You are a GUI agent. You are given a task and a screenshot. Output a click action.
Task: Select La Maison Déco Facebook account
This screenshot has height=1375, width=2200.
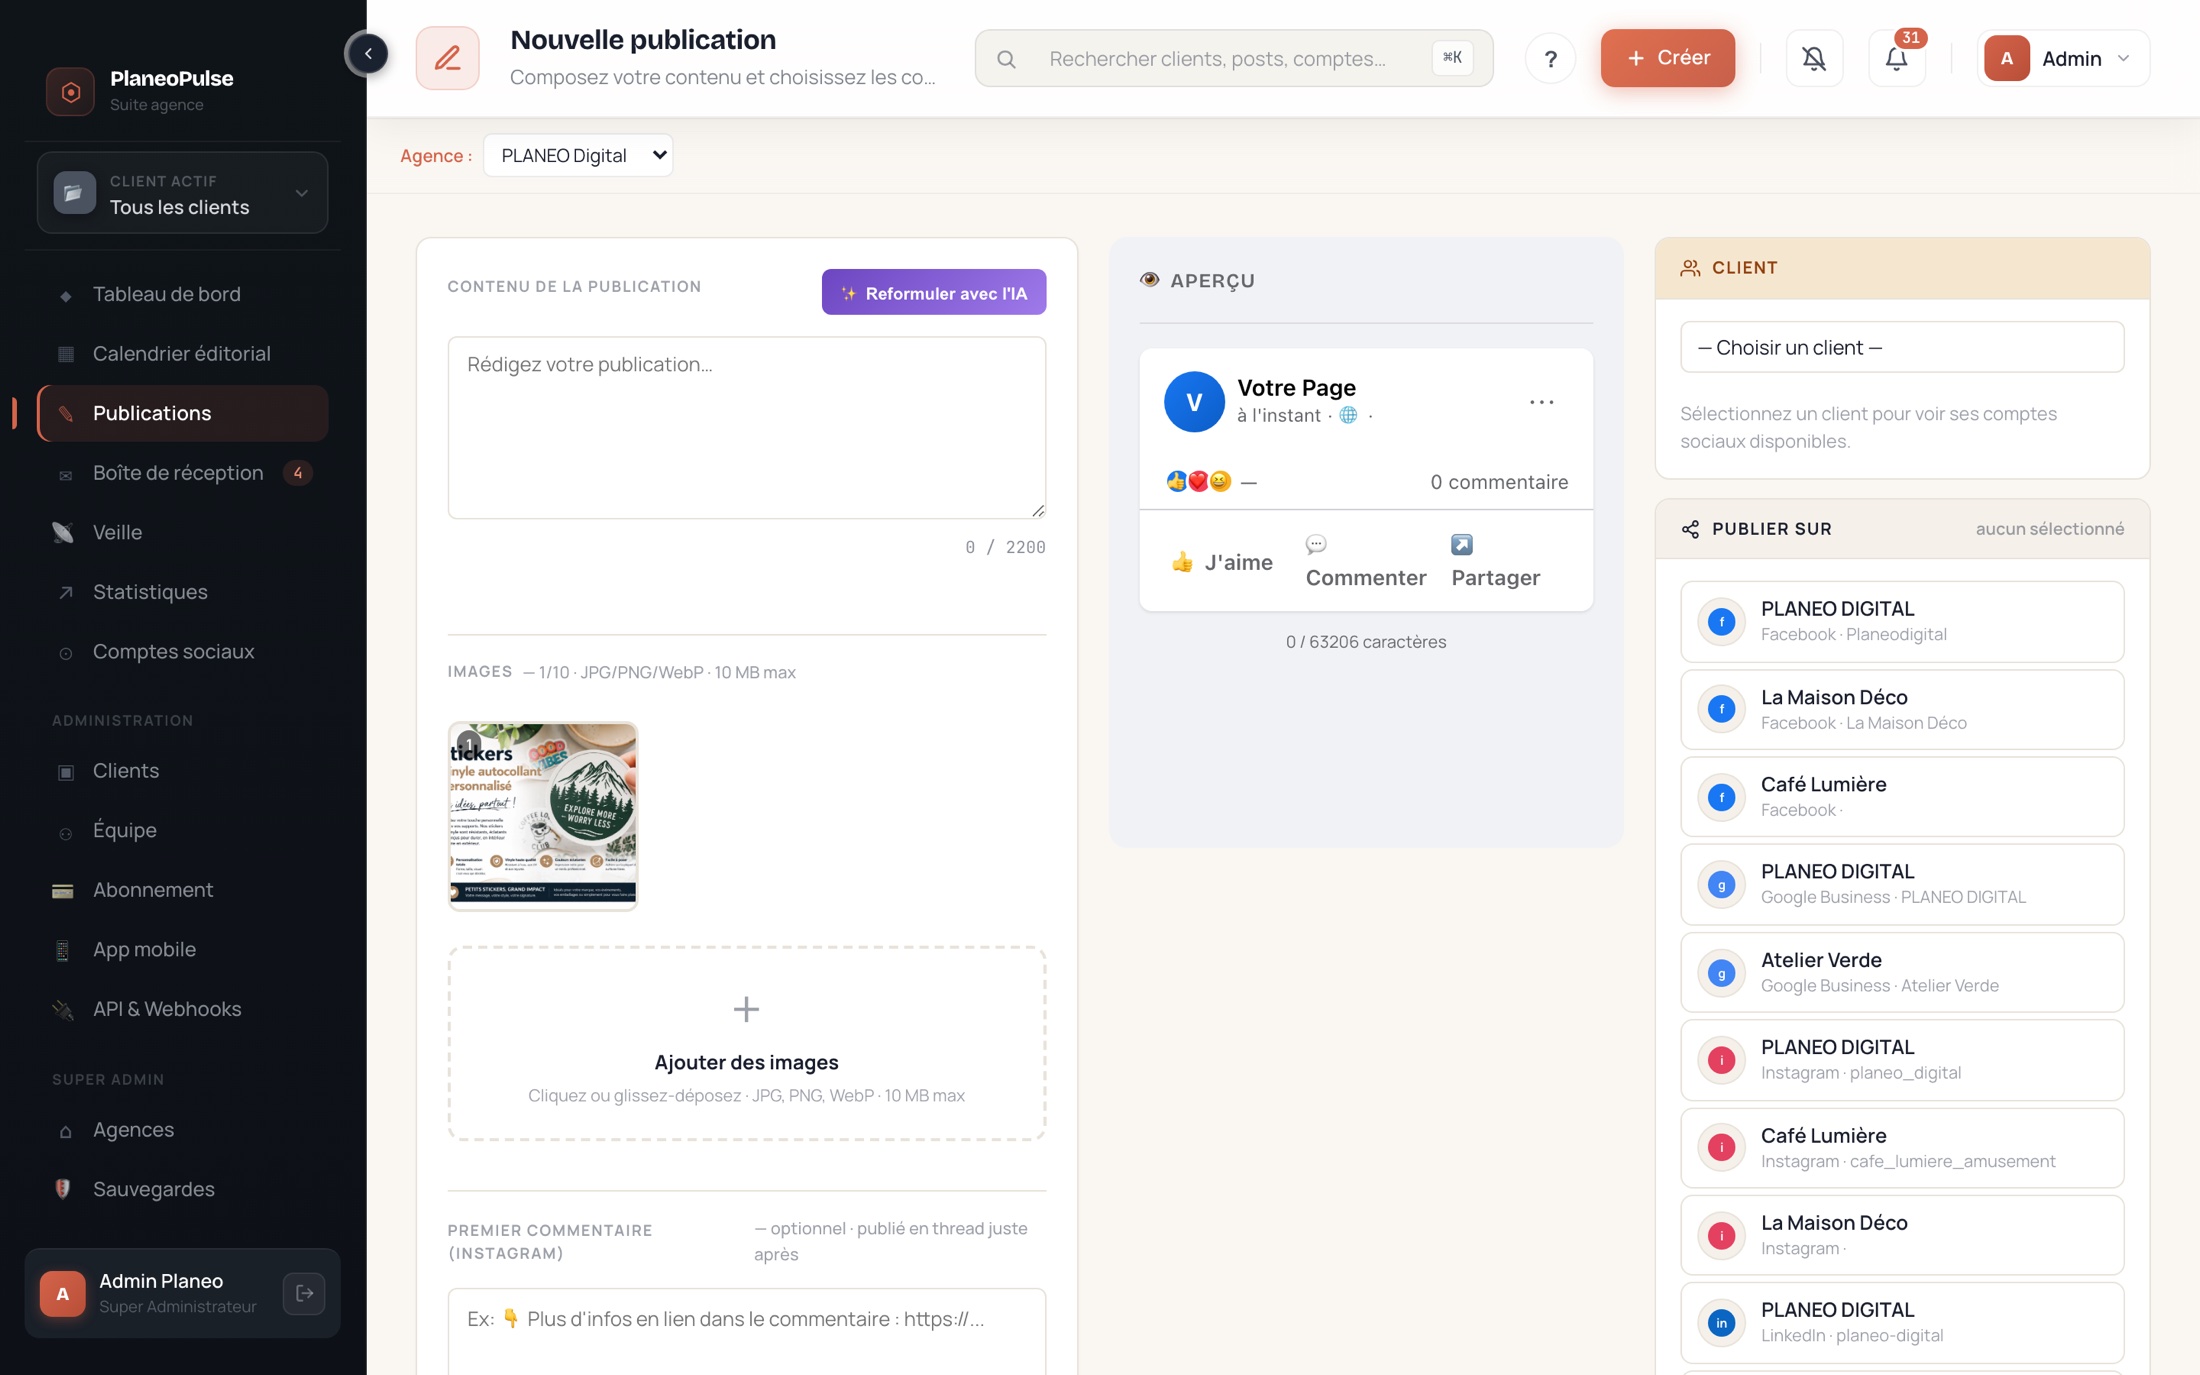point(1901,709)
